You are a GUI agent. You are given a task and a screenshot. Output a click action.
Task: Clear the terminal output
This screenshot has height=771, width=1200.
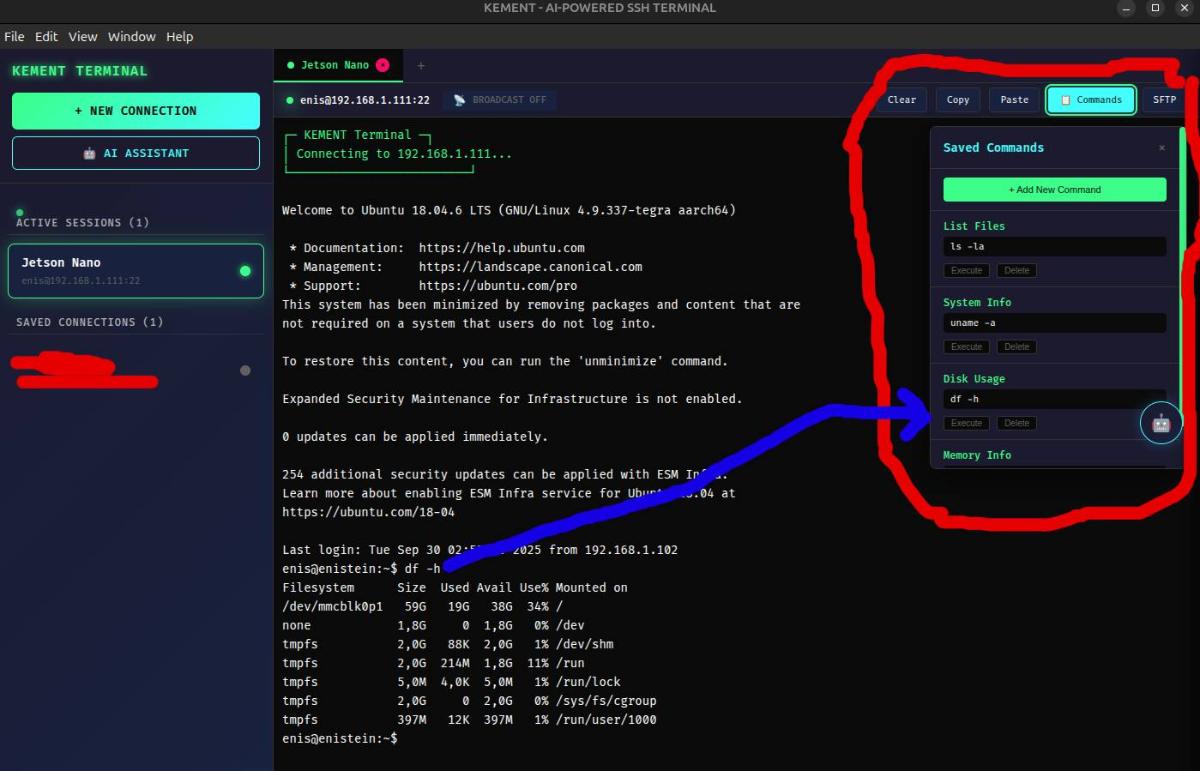pyautogui.click(x=901, y=100)
